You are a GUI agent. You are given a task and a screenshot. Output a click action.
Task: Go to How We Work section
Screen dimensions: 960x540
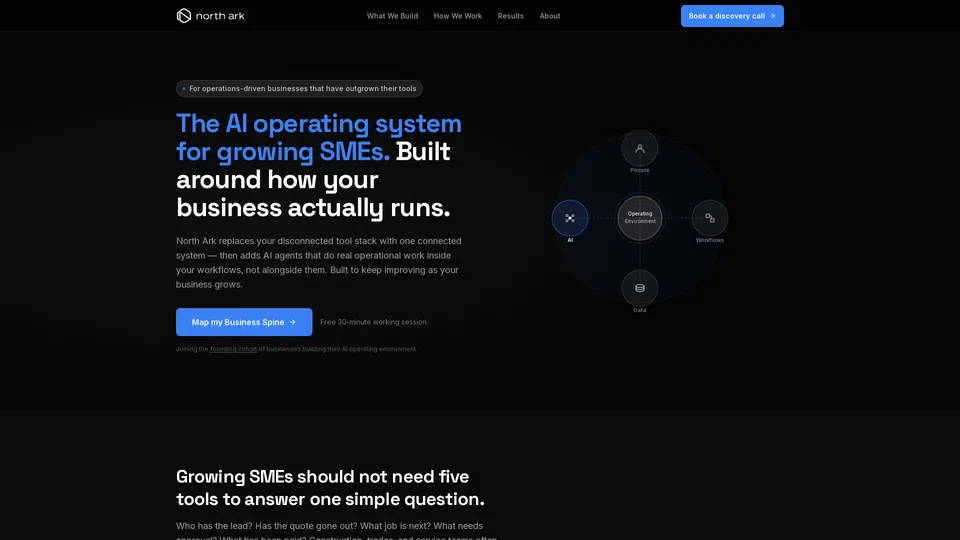tap(457, 16)
